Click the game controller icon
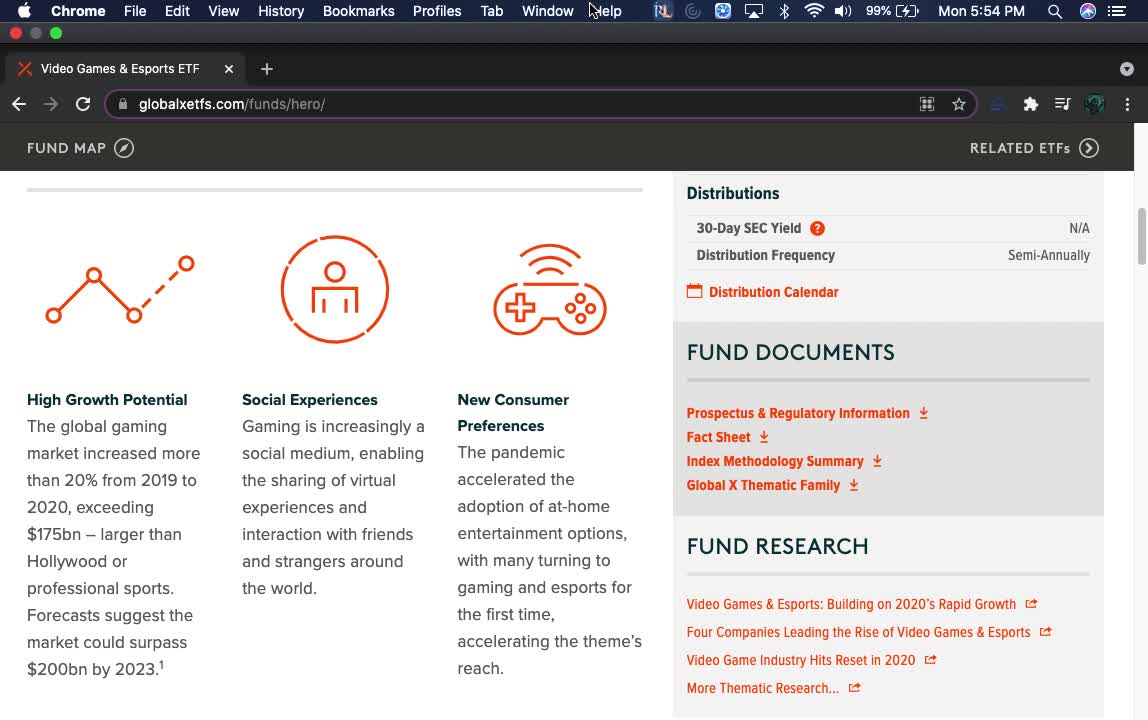The width and height of the screenshot is (1148, 720). [550, 289]
